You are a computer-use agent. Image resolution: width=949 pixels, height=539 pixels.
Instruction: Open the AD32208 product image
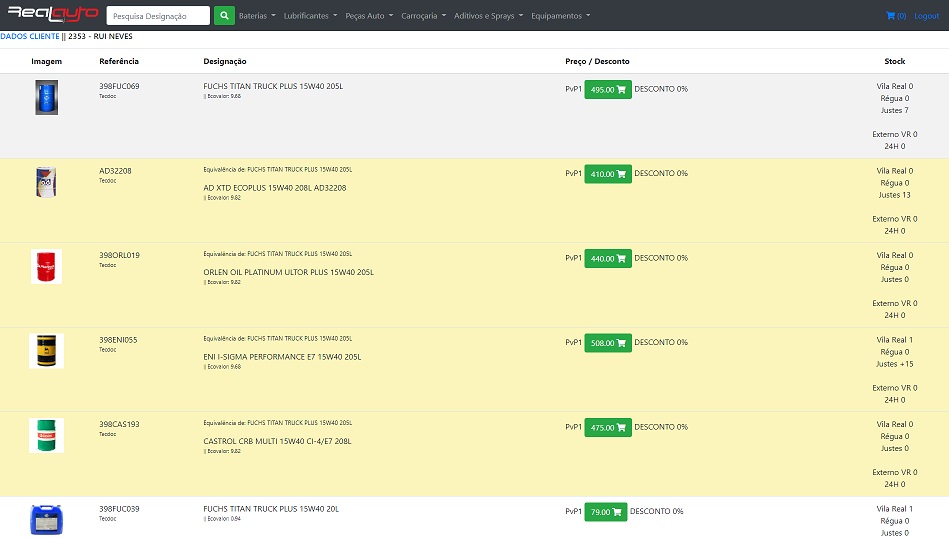(x=47, y=181)
